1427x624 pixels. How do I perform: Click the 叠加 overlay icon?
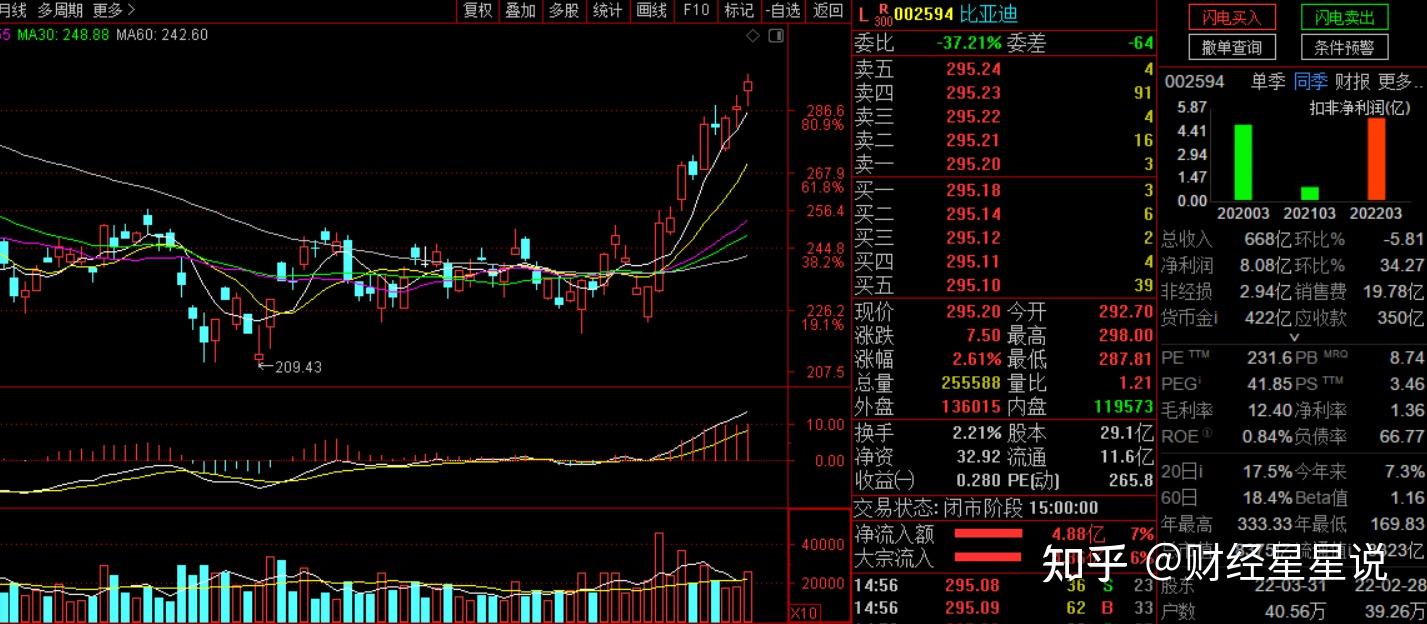pos(520,11)
